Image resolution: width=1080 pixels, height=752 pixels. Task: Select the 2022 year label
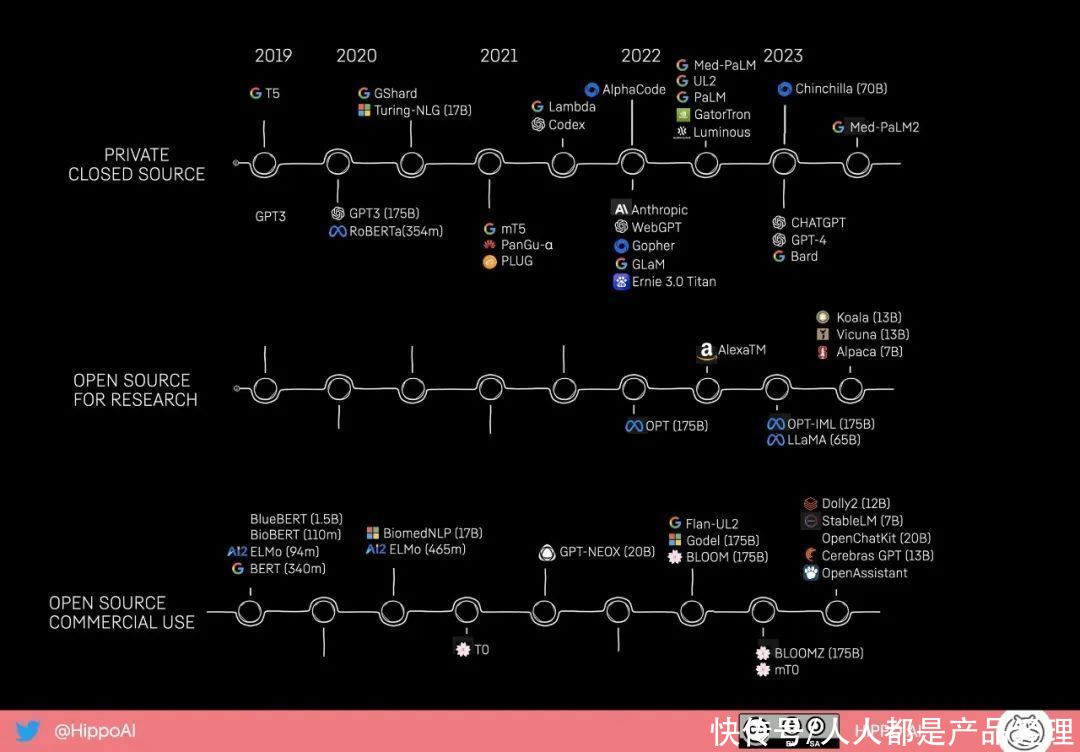641,56
